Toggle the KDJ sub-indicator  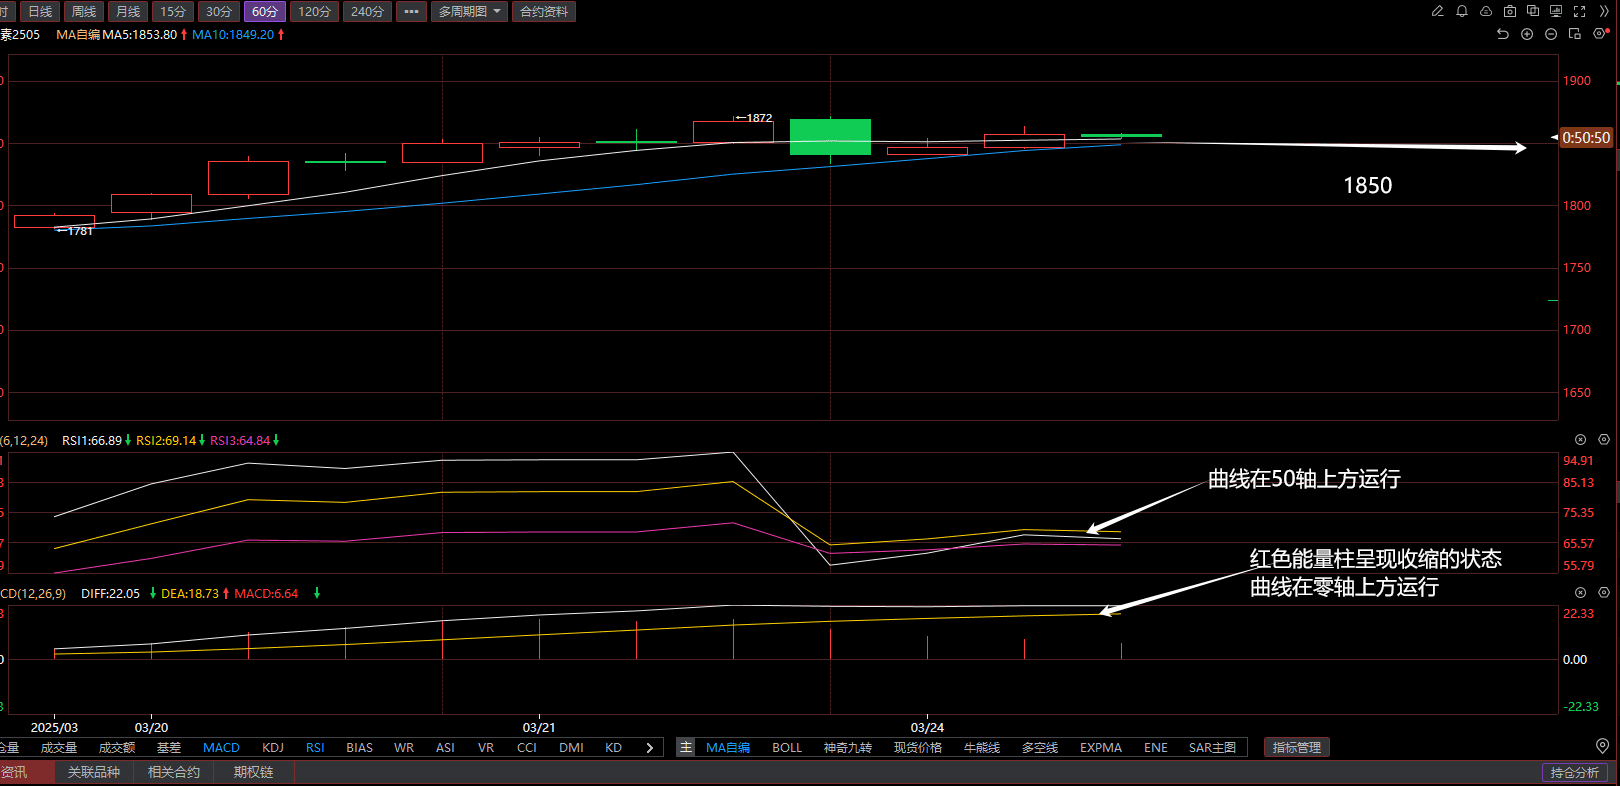coord(273,747)
